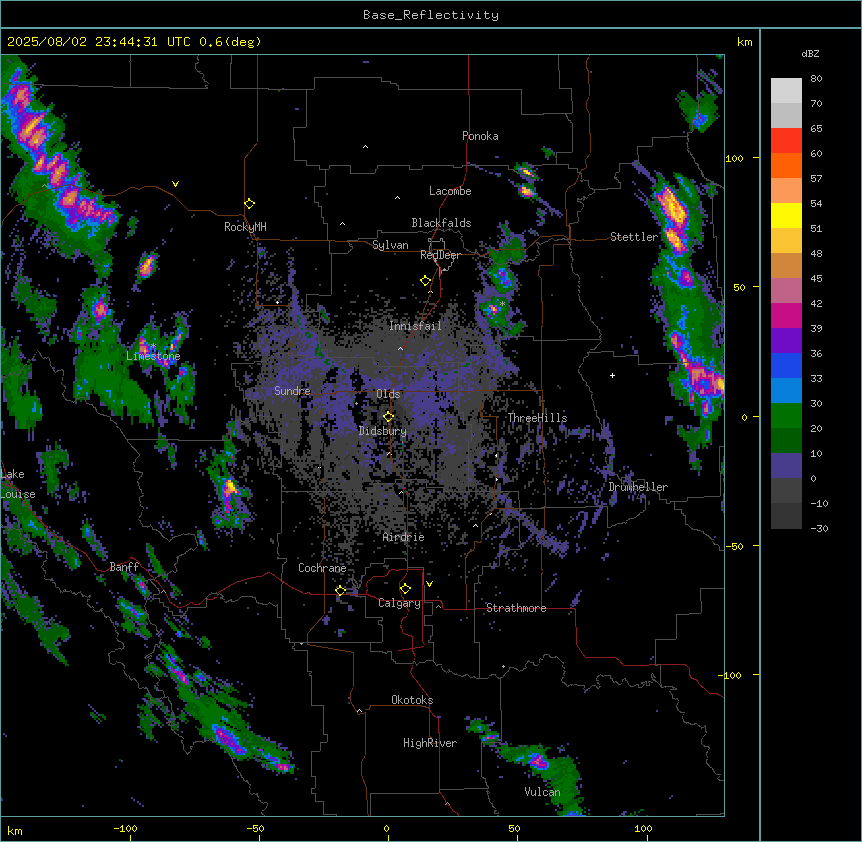The width and height of the screenshot is (862, 842).
Task: Click the white plus marker north of Drumheller
Action: pyautogui.click(x=612, y=375)
